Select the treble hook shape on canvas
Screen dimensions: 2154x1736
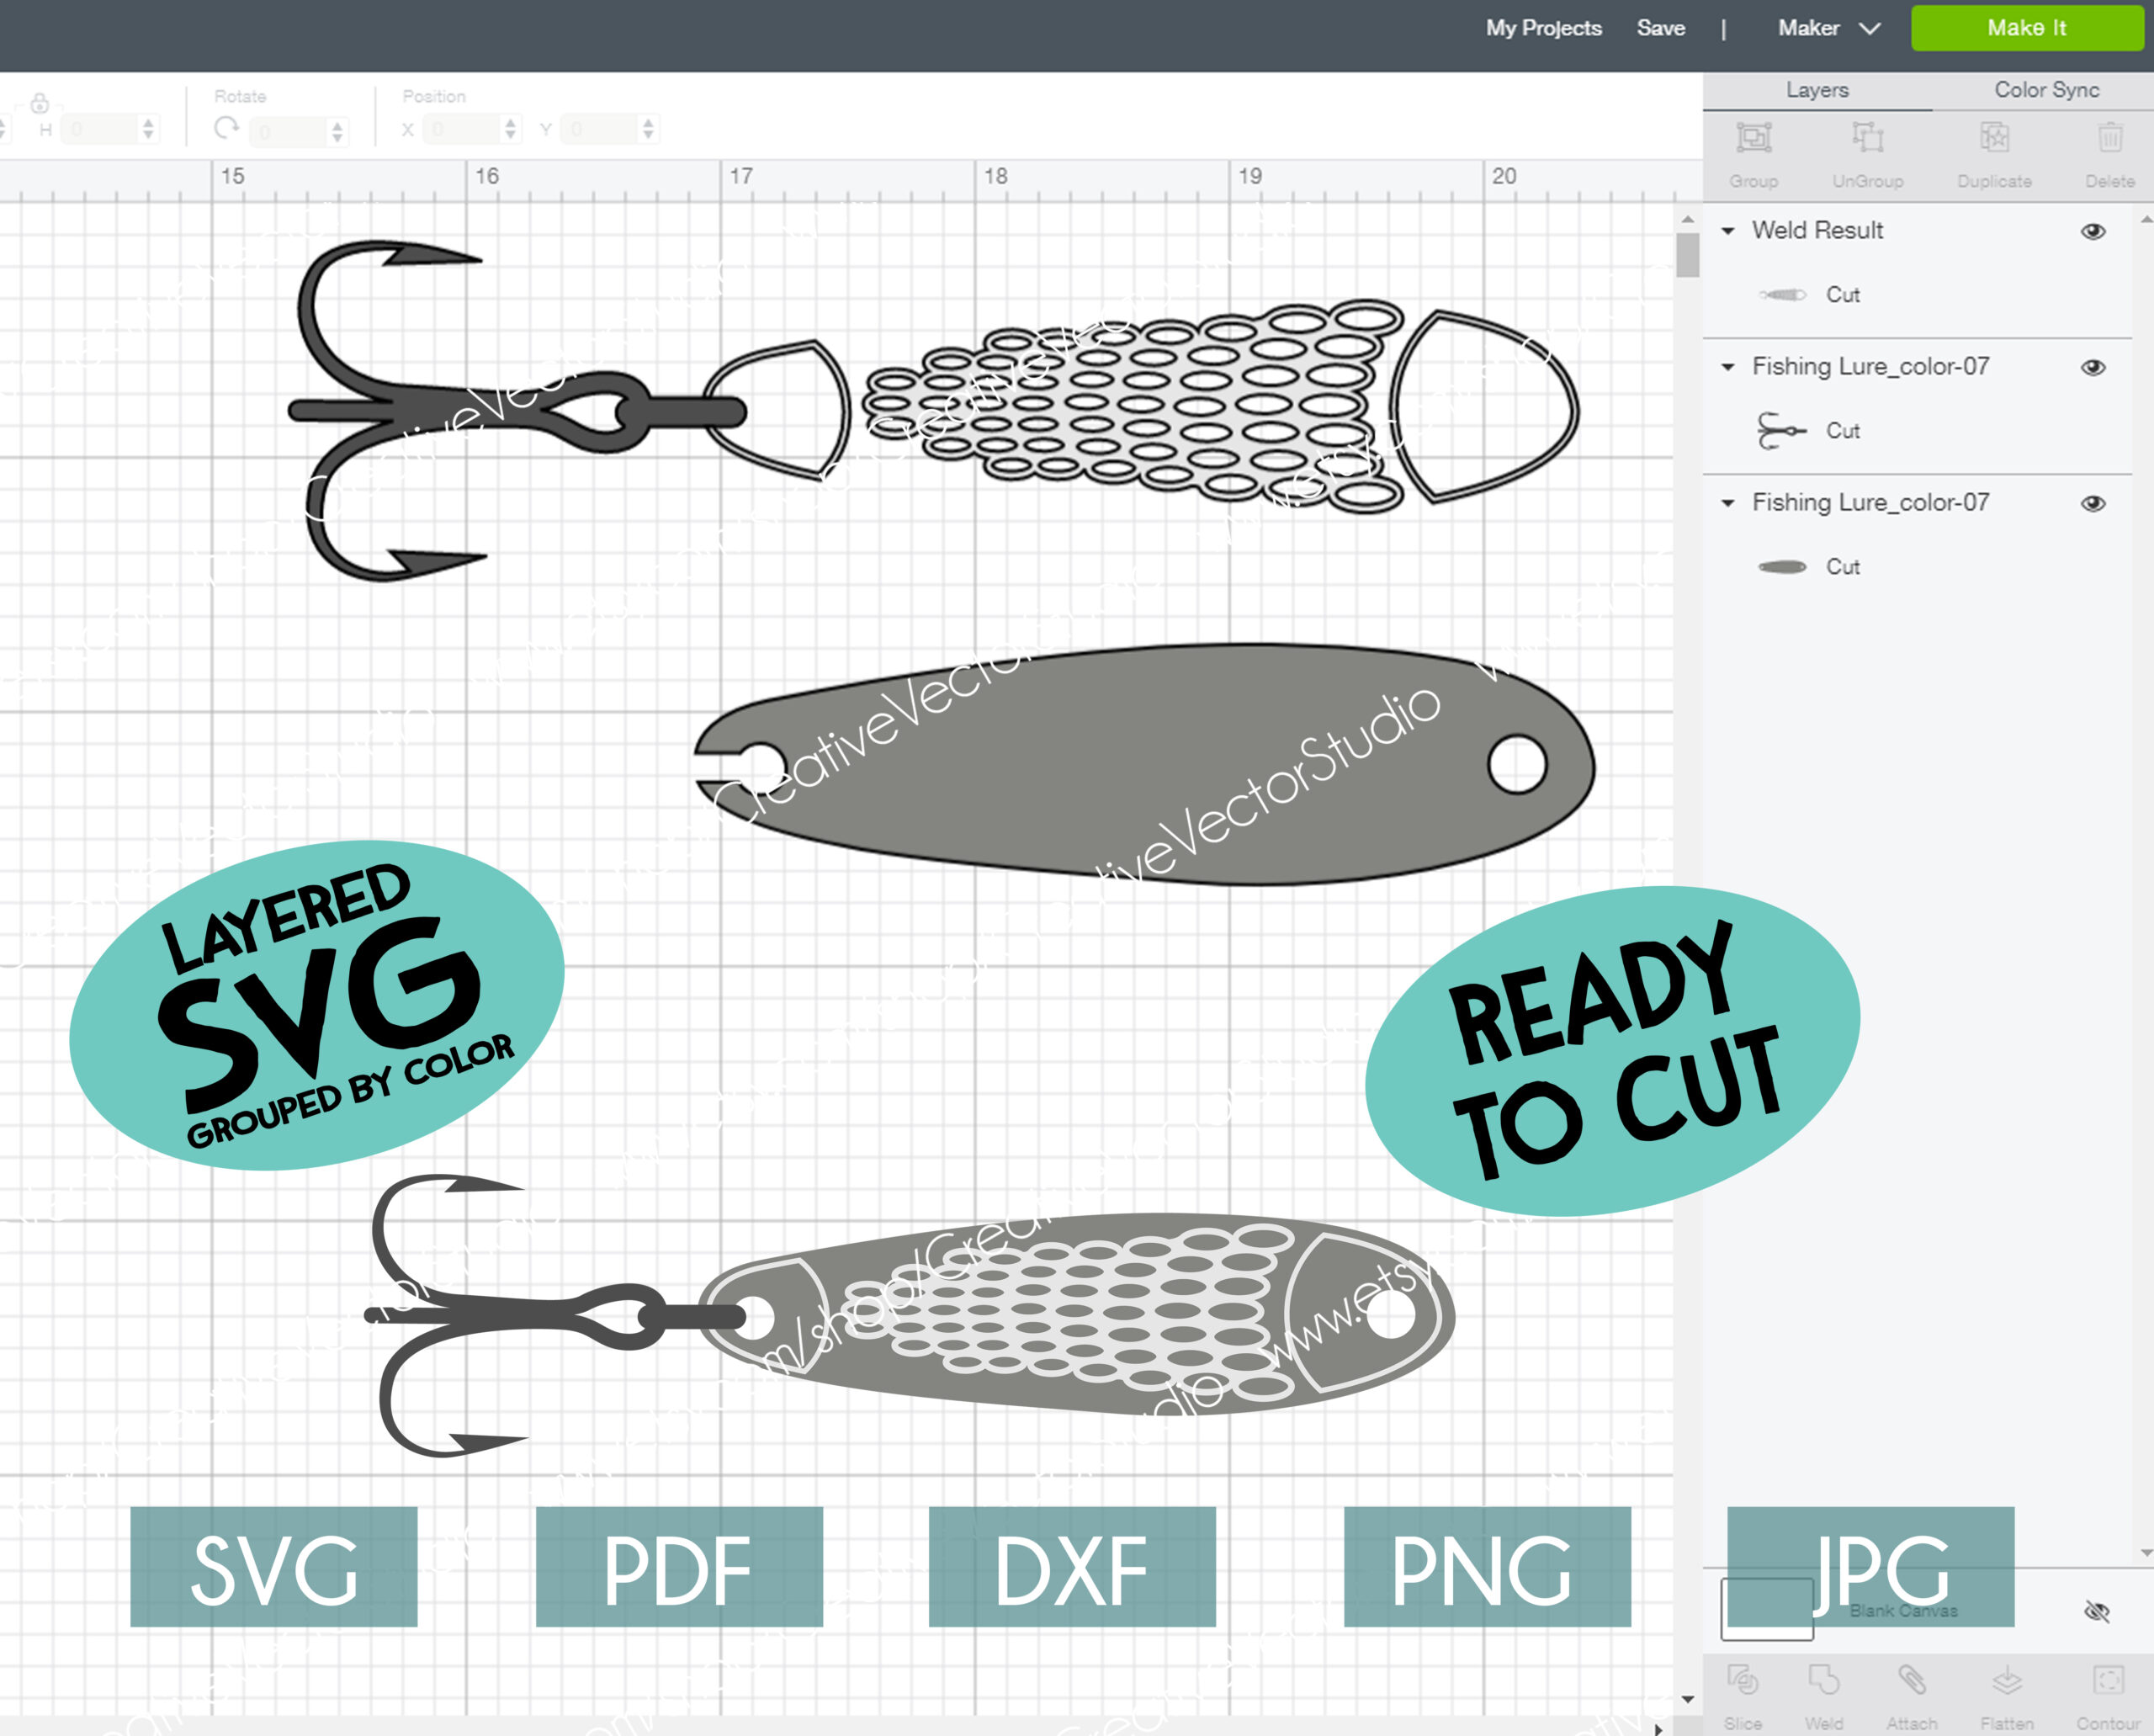(517, 410)
